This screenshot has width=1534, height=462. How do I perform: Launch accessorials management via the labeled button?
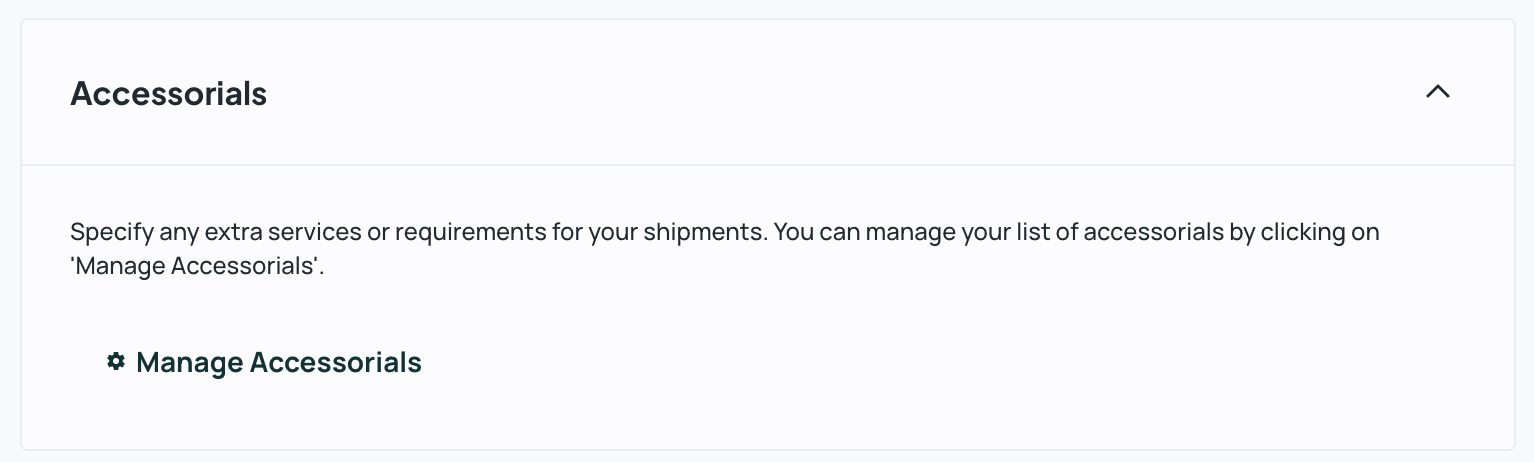click(264, 362)
